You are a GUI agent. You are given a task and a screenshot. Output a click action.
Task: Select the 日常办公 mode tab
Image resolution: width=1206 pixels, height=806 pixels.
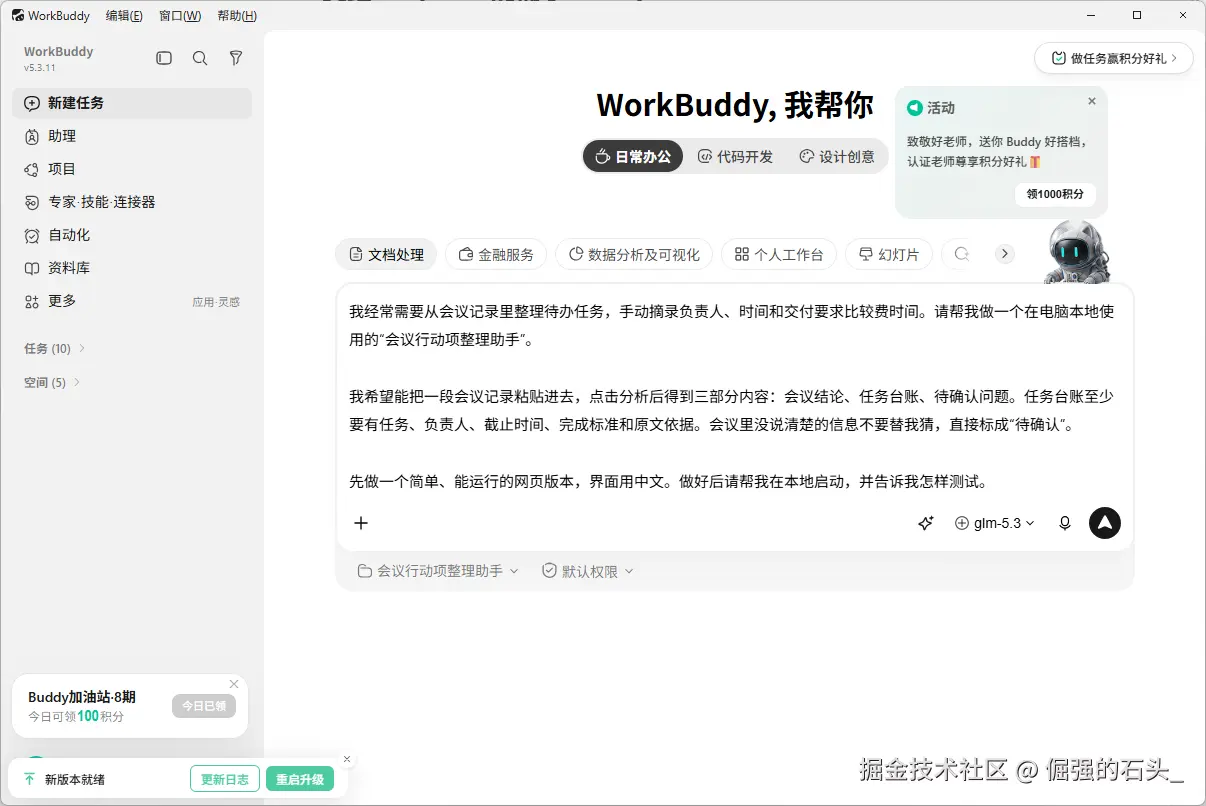click(x=633, y=156)
